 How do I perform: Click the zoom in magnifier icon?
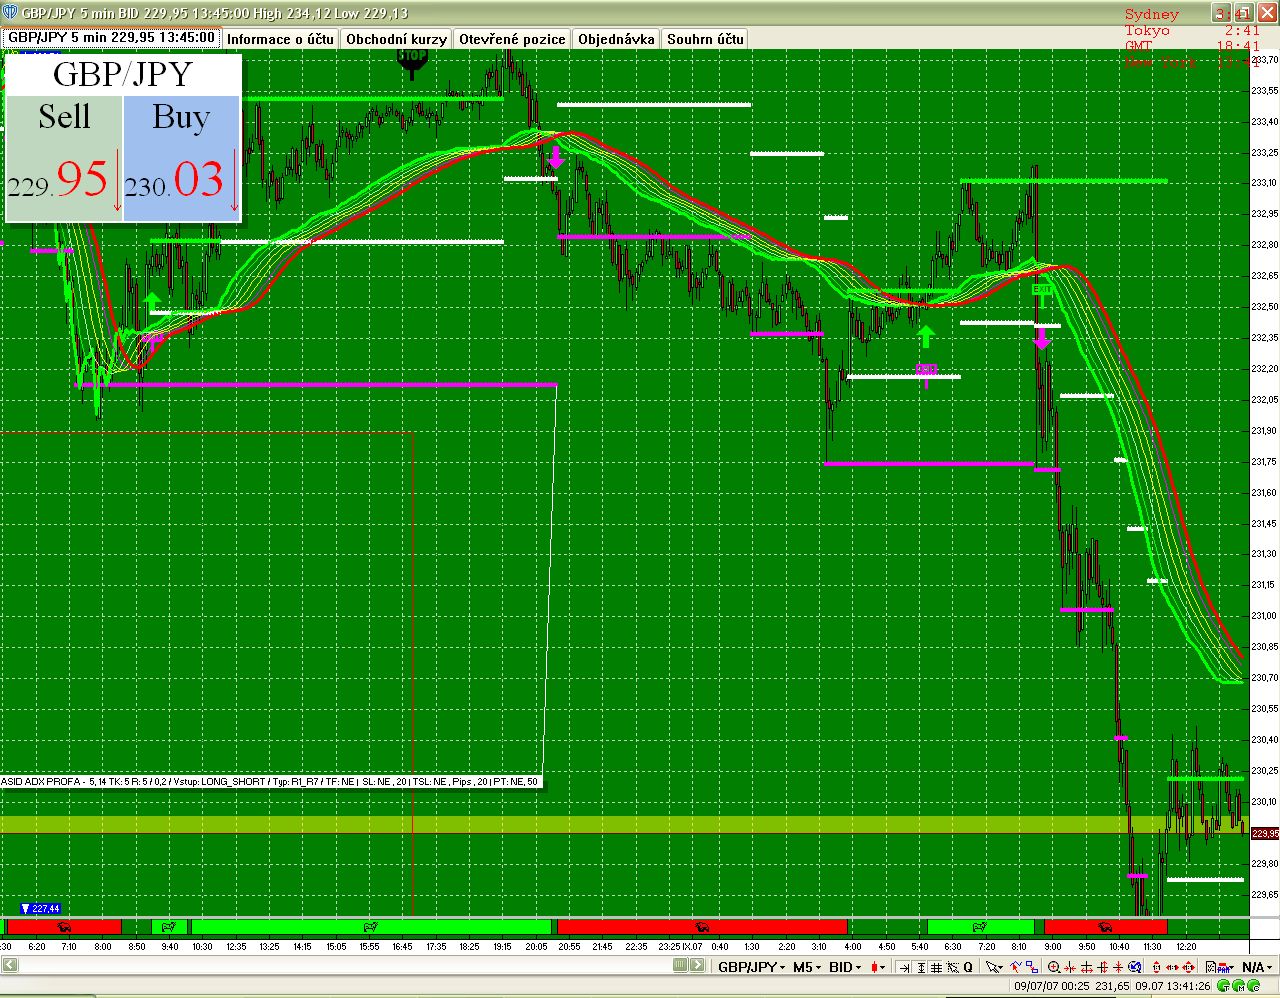(x=1053, y=967)
